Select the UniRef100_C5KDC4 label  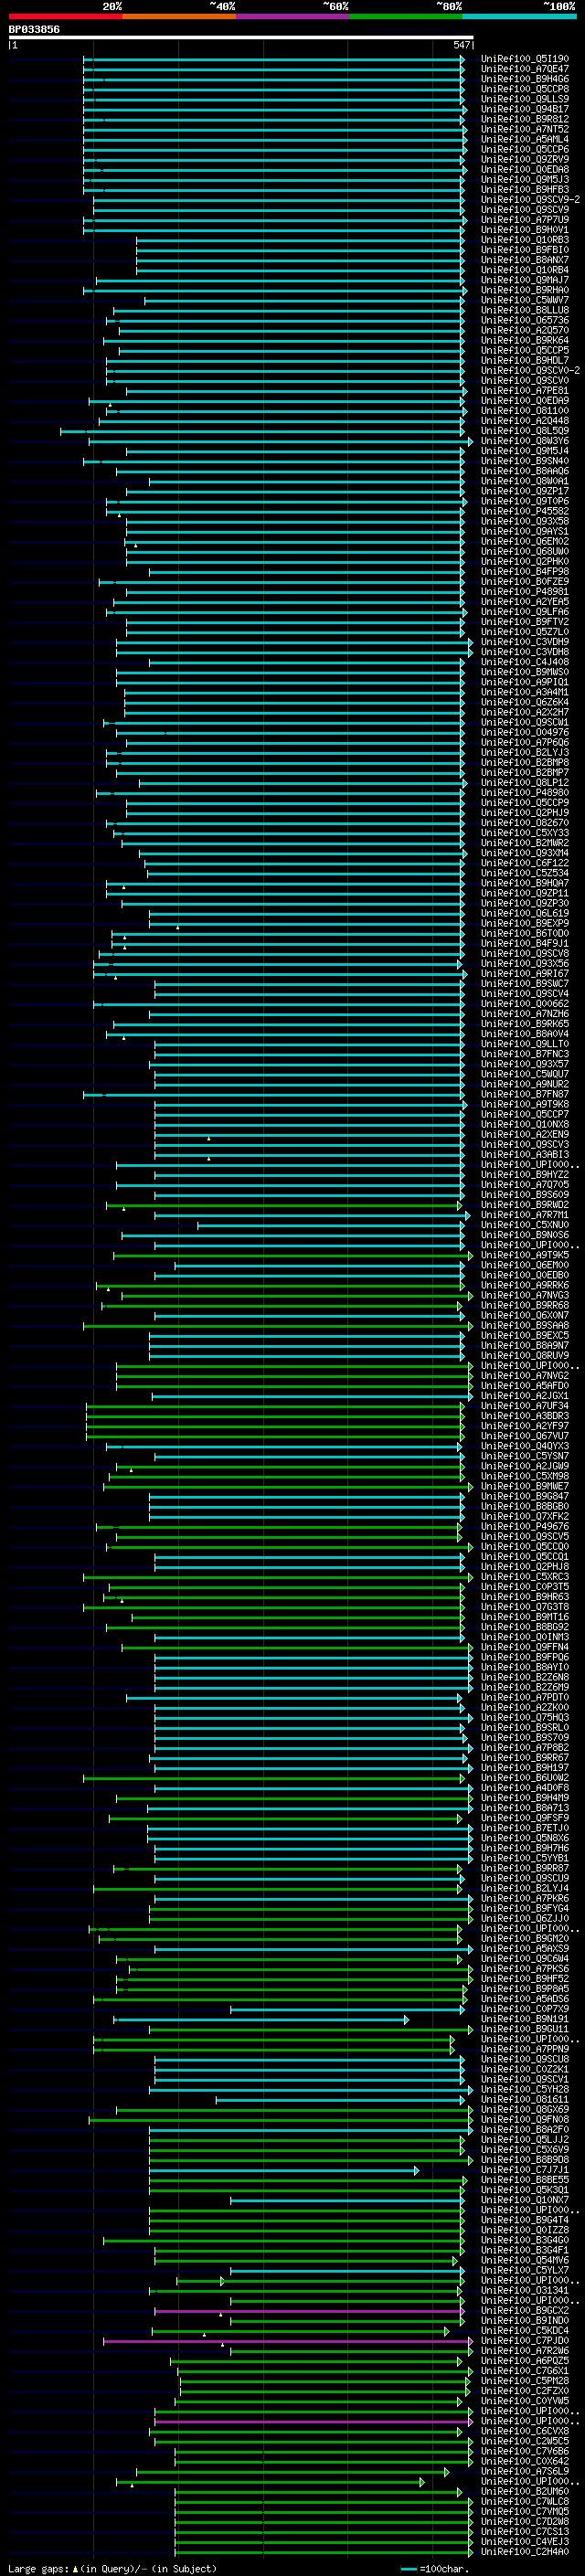point(524,2330)
